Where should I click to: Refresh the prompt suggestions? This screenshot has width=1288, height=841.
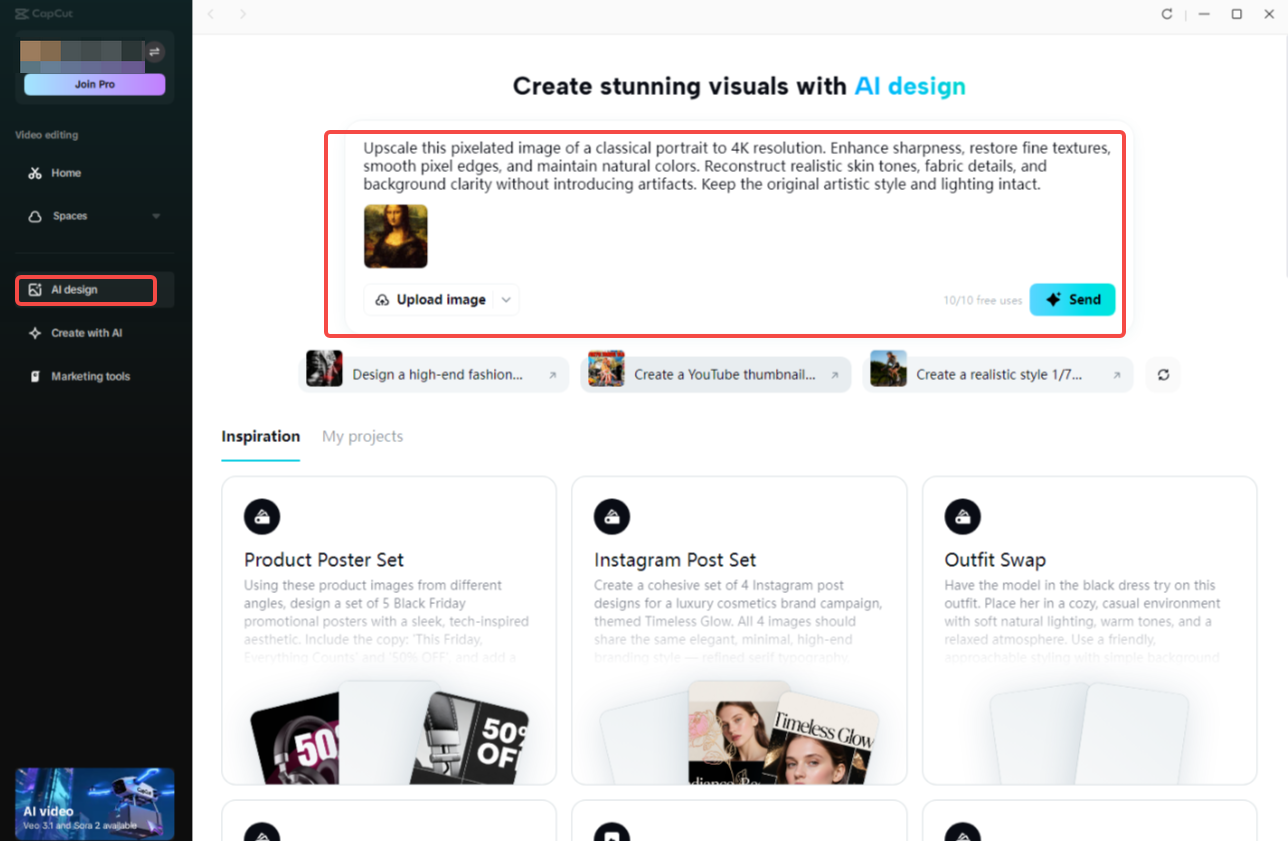coord(1163,374)
